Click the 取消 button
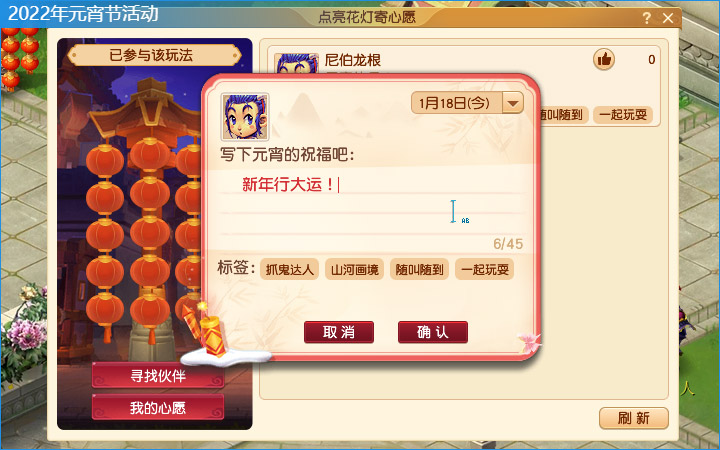 click(339, 332)
